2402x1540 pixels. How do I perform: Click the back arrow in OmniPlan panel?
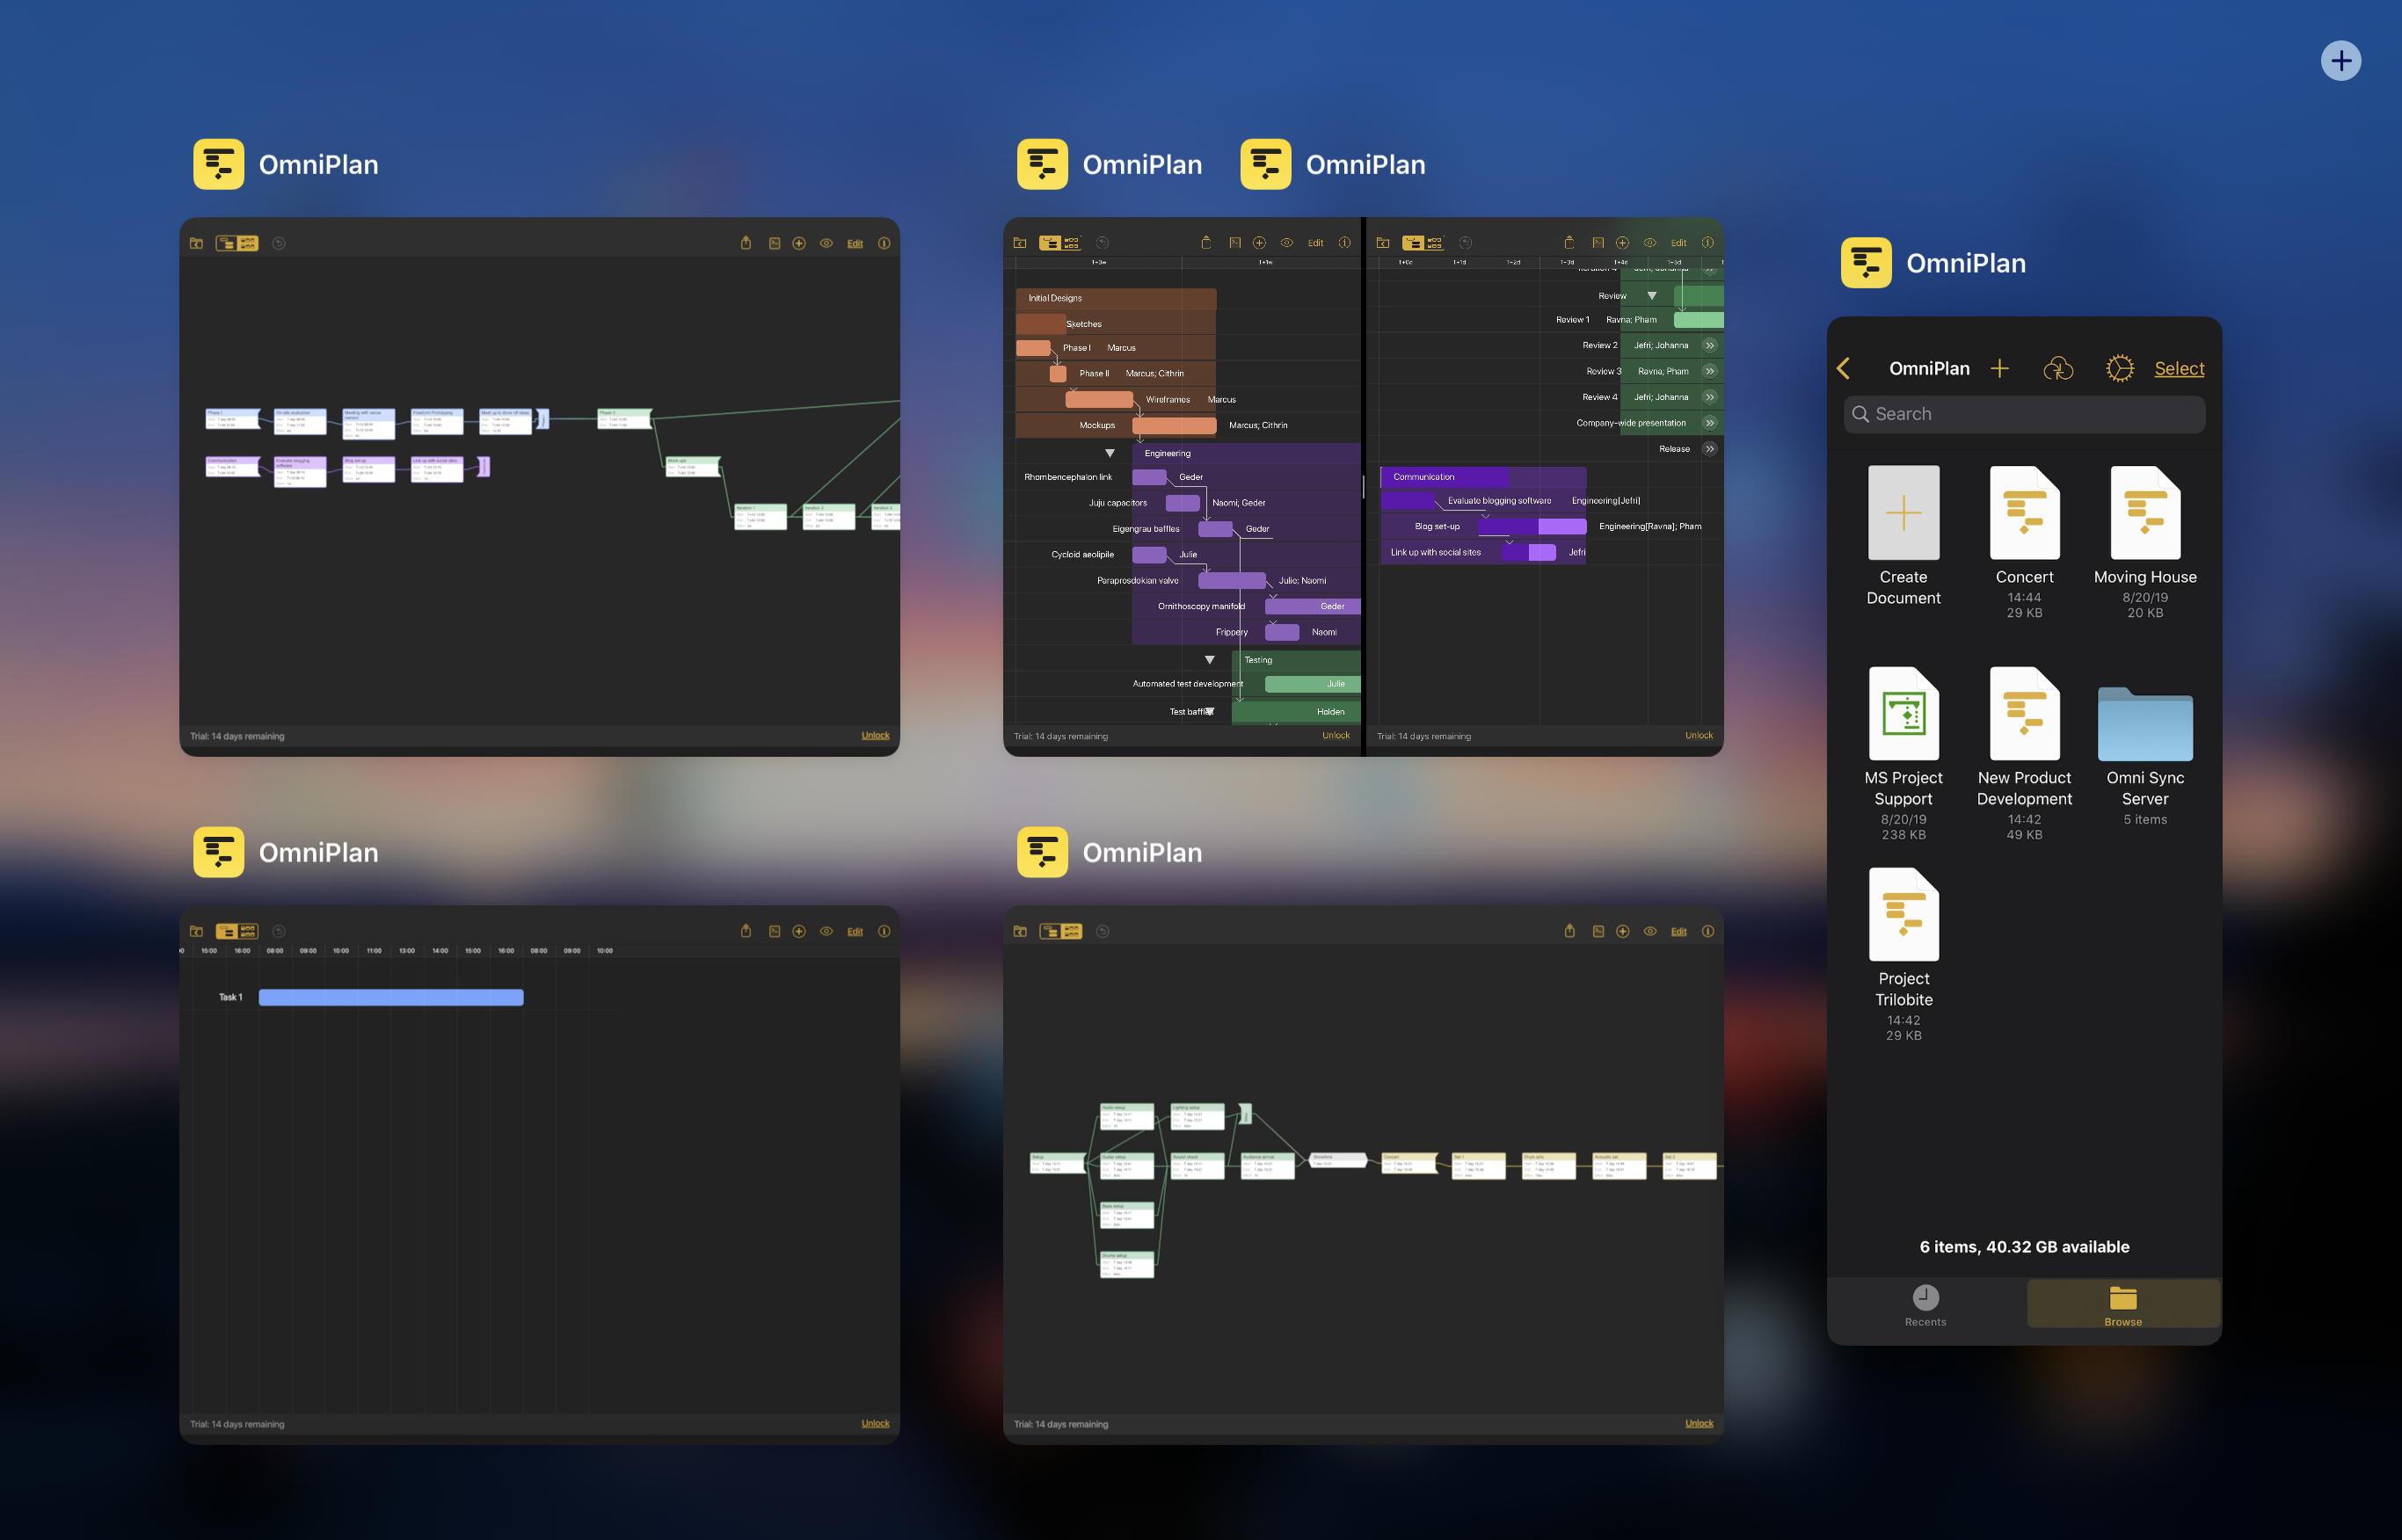click(x=1845, y=367)
